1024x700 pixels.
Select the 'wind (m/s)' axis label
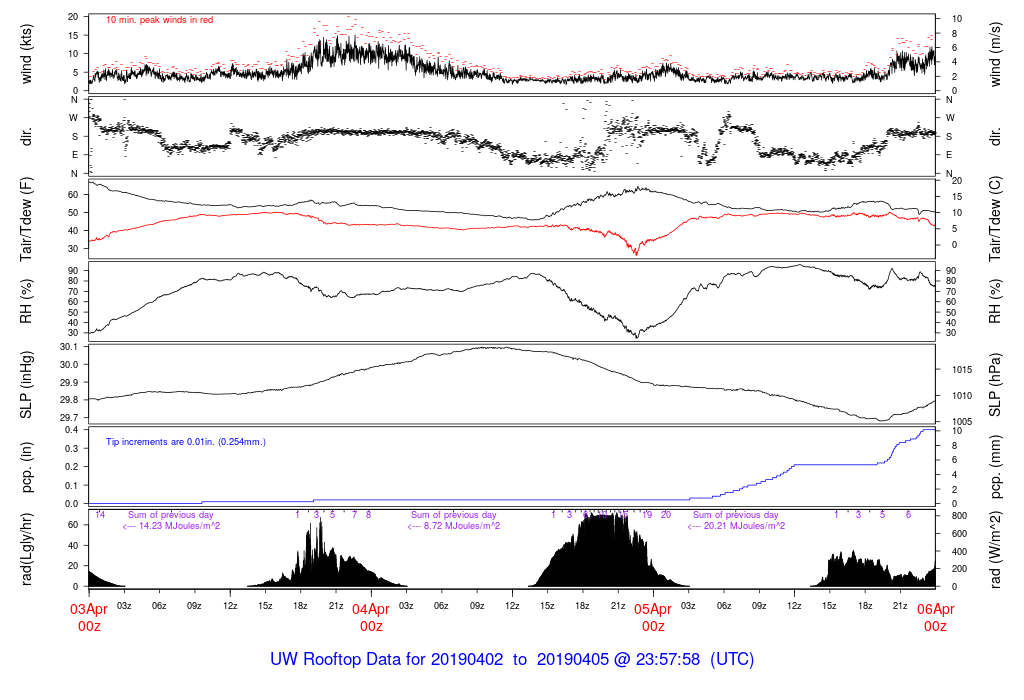(995, 55)
